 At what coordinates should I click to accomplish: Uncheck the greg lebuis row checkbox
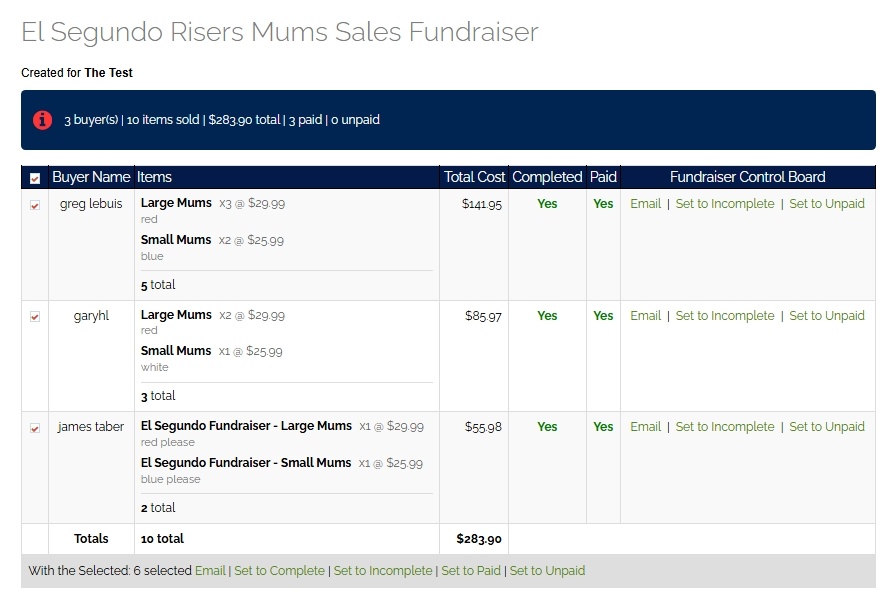(35, 205)
